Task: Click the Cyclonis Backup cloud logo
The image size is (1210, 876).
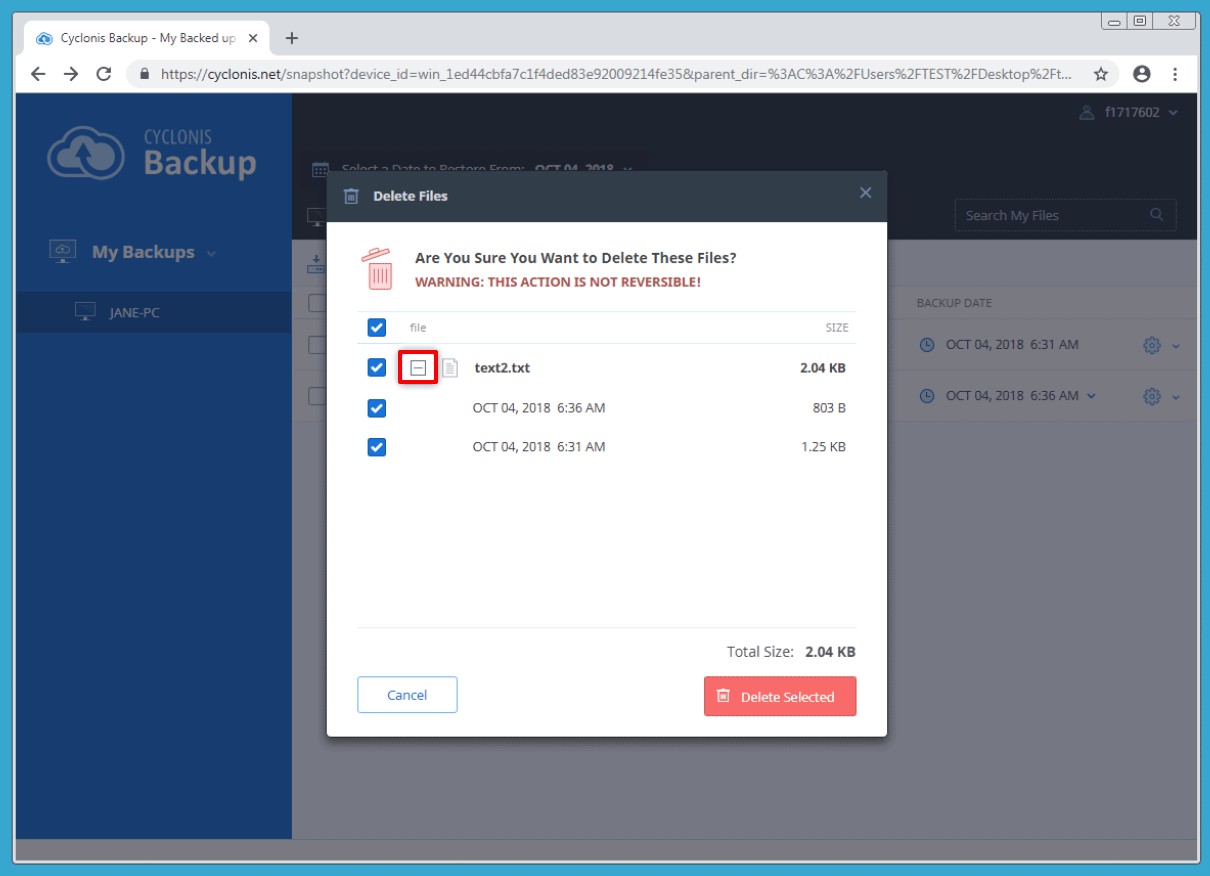Action: click(86, 153)
